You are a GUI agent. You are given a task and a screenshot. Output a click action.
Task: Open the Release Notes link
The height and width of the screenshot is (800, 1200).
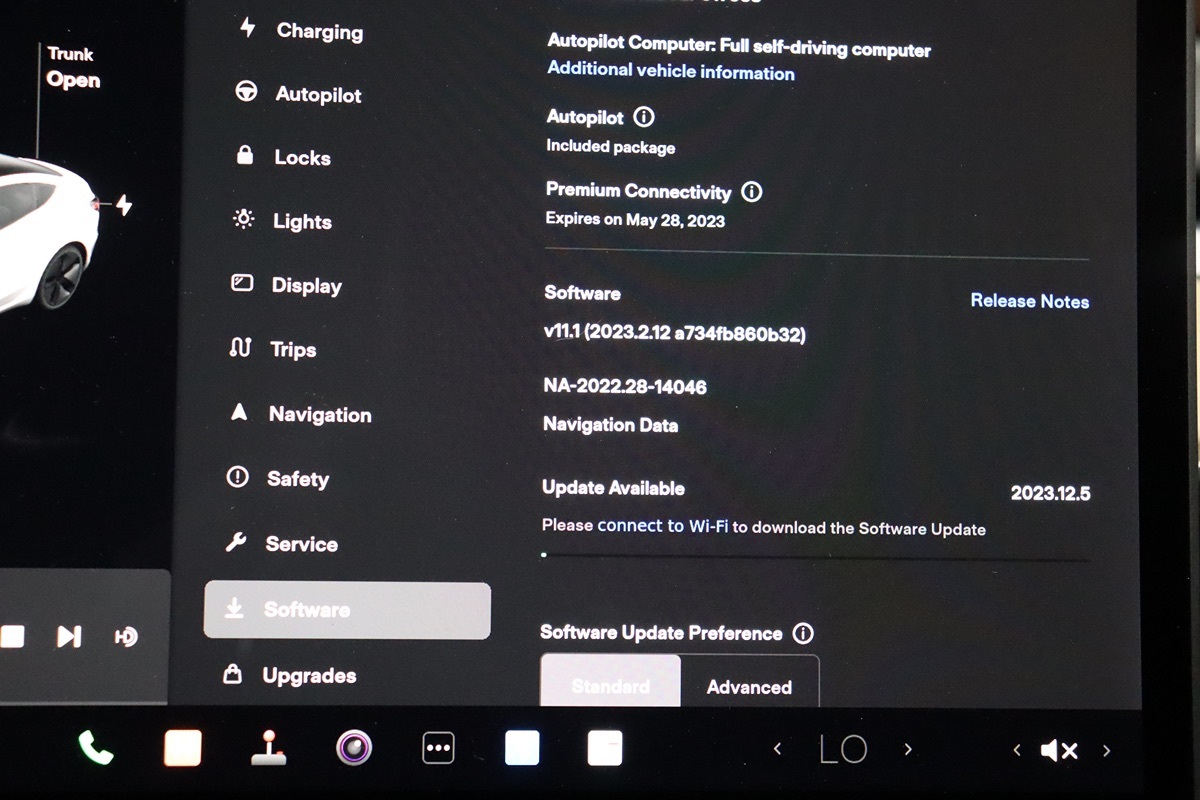1029,301
